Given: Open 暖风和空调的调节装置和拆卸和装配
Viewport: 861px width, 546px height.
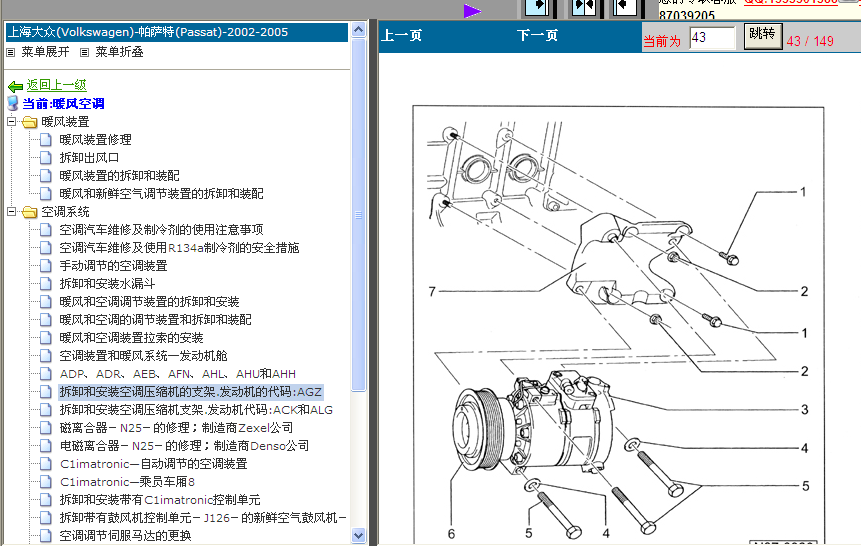Looking at the screenshot, I should (155, 320).
